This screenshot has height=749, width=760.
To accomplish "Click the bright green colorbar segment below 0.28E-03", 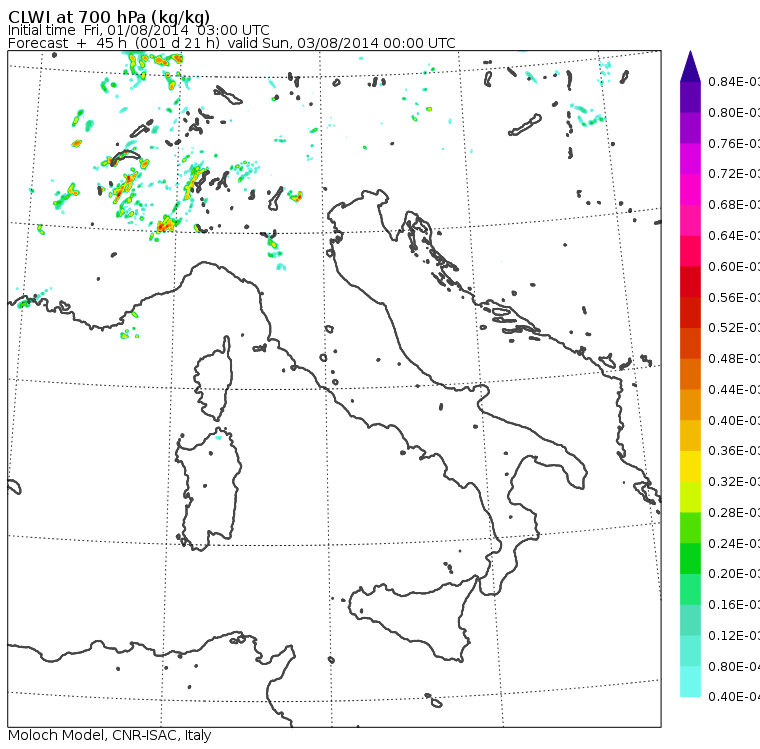I will pyautogui.click(x=690, y=527).
